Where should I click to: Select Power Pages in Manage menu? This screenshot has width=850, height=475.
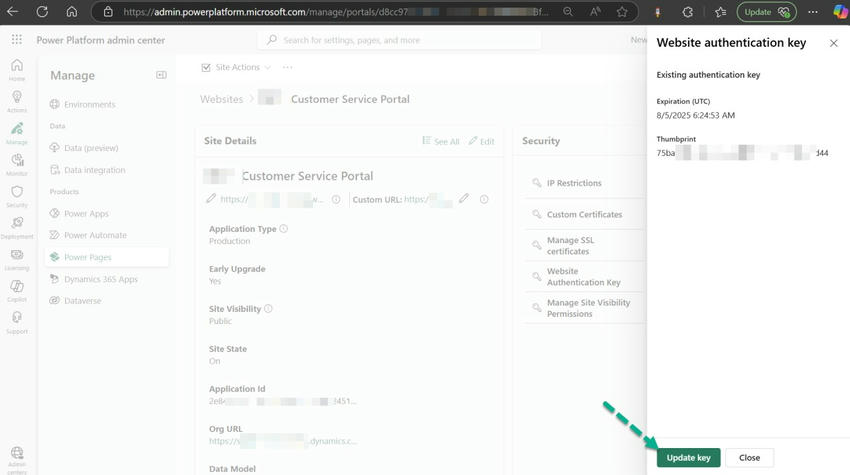(88, 257)
